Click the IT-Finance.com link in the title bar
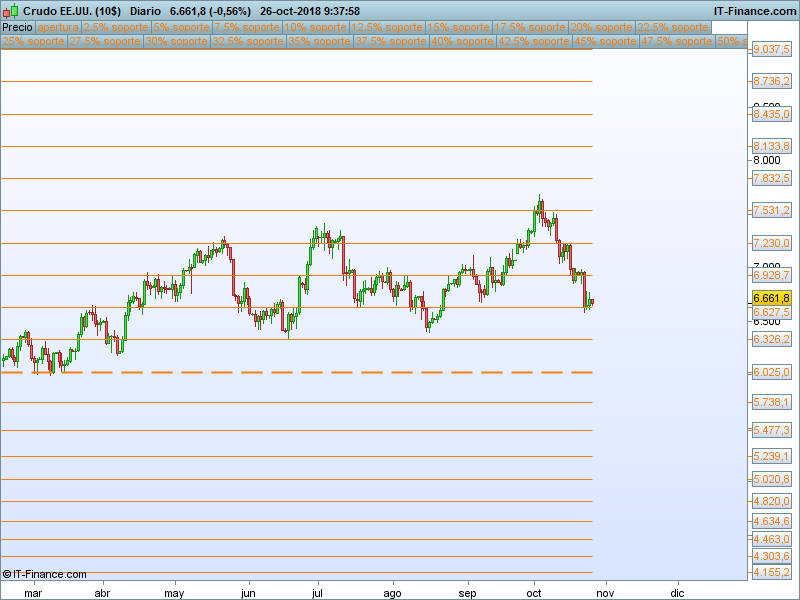 tap(754, 11)
